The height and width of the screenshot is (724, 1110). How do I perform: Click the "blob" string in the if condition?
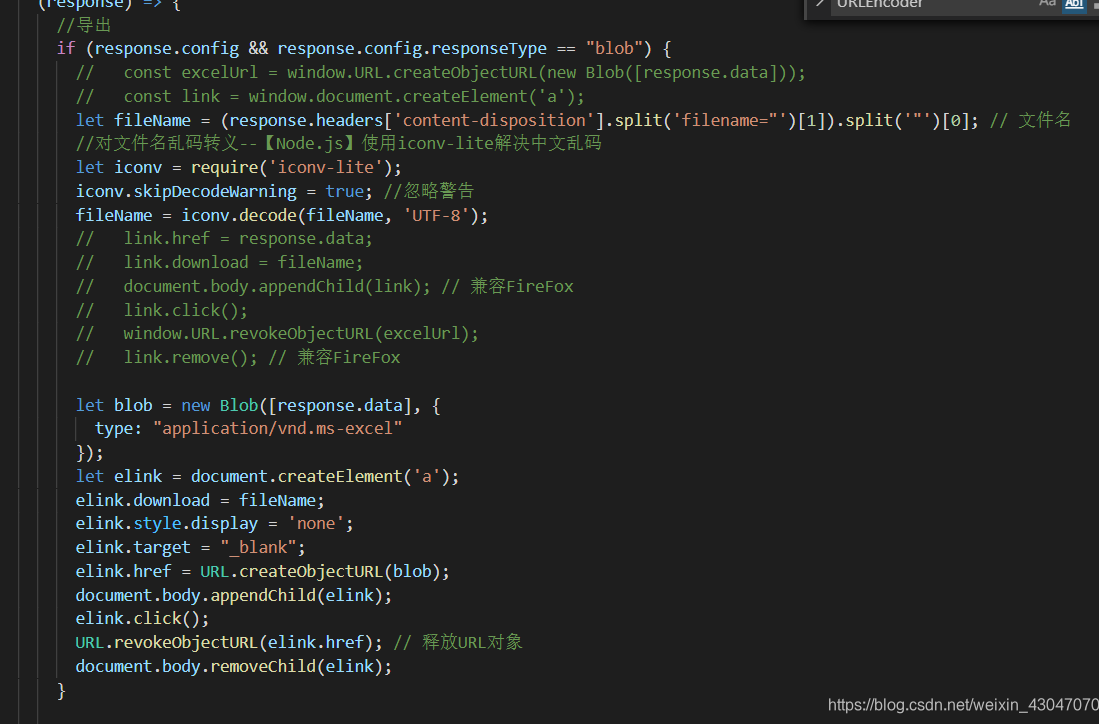tap(614, 48)
